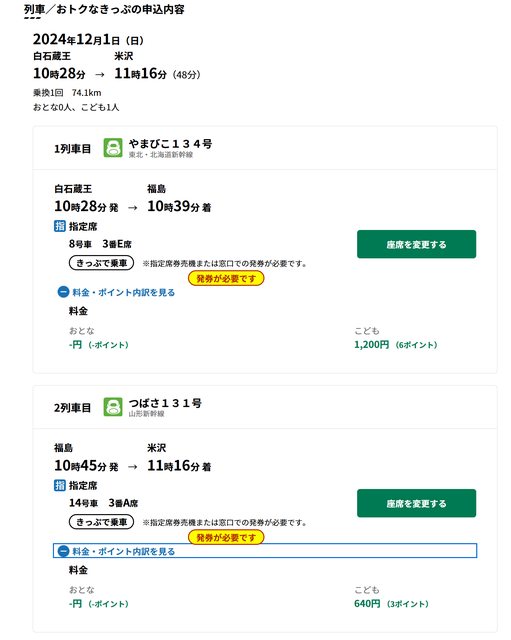The height and width of the screenshot is (640, 511).
Task: Click the green train icon for つばさ131号
Action: [x=113, y=407]
